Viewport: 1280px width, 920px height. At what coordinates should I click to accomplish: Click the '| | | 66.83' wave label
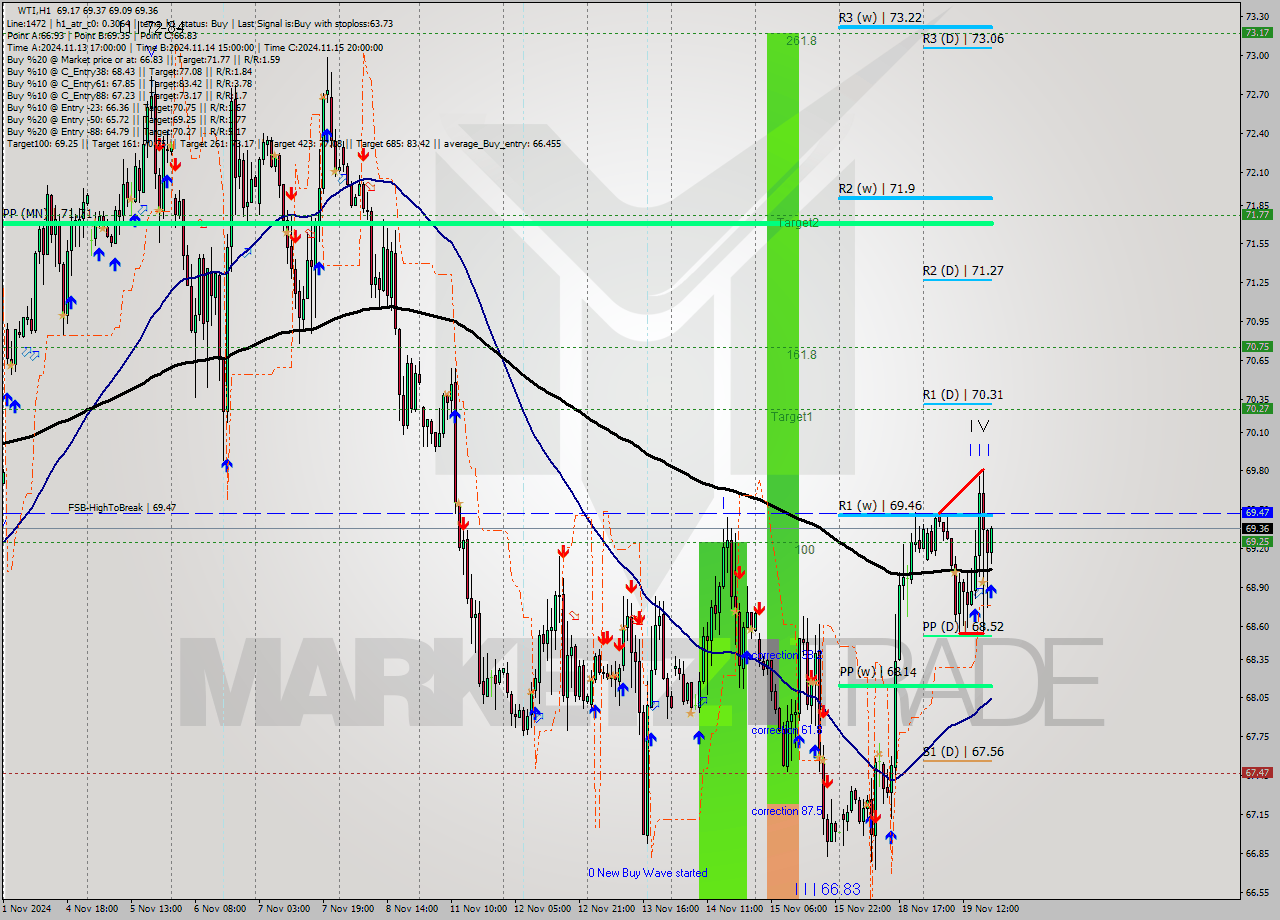click(827, 888)
